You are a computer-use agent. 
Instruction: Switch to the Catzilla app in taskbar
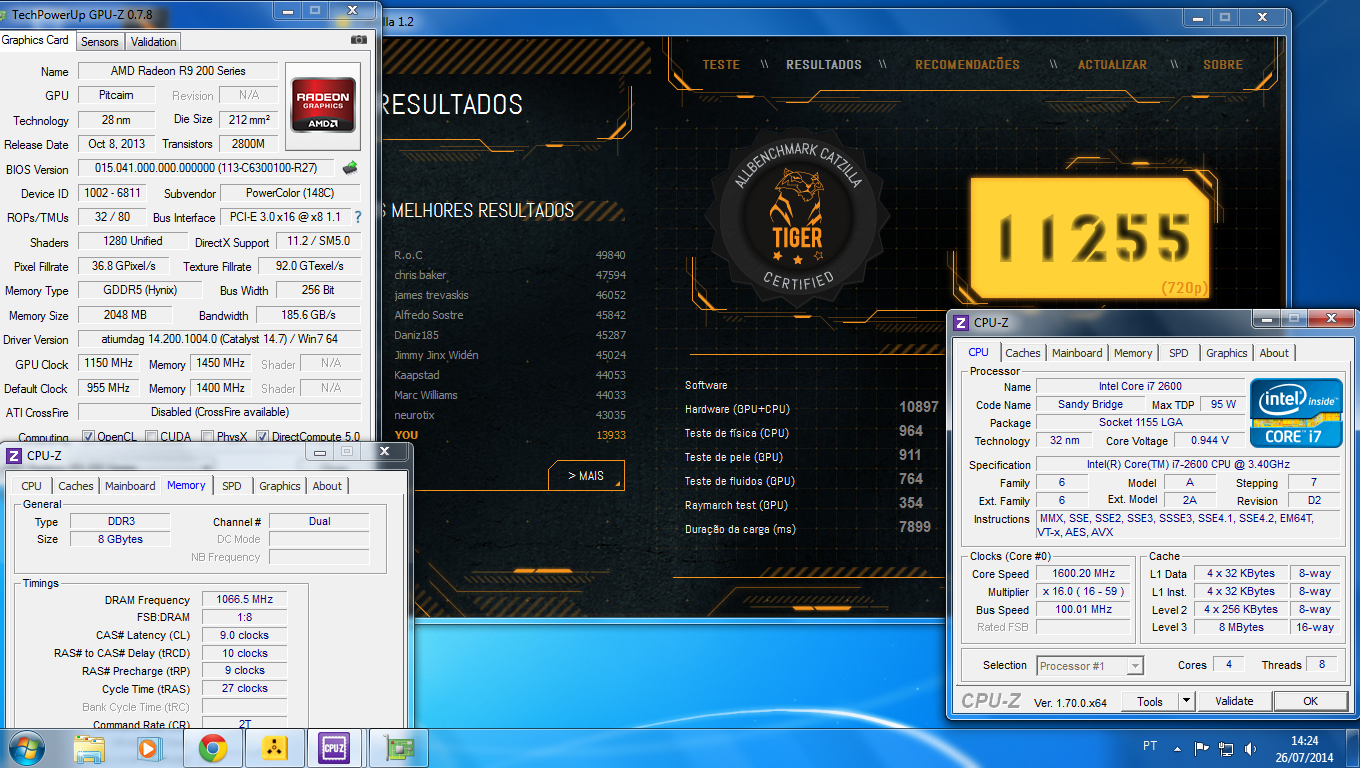272,748
